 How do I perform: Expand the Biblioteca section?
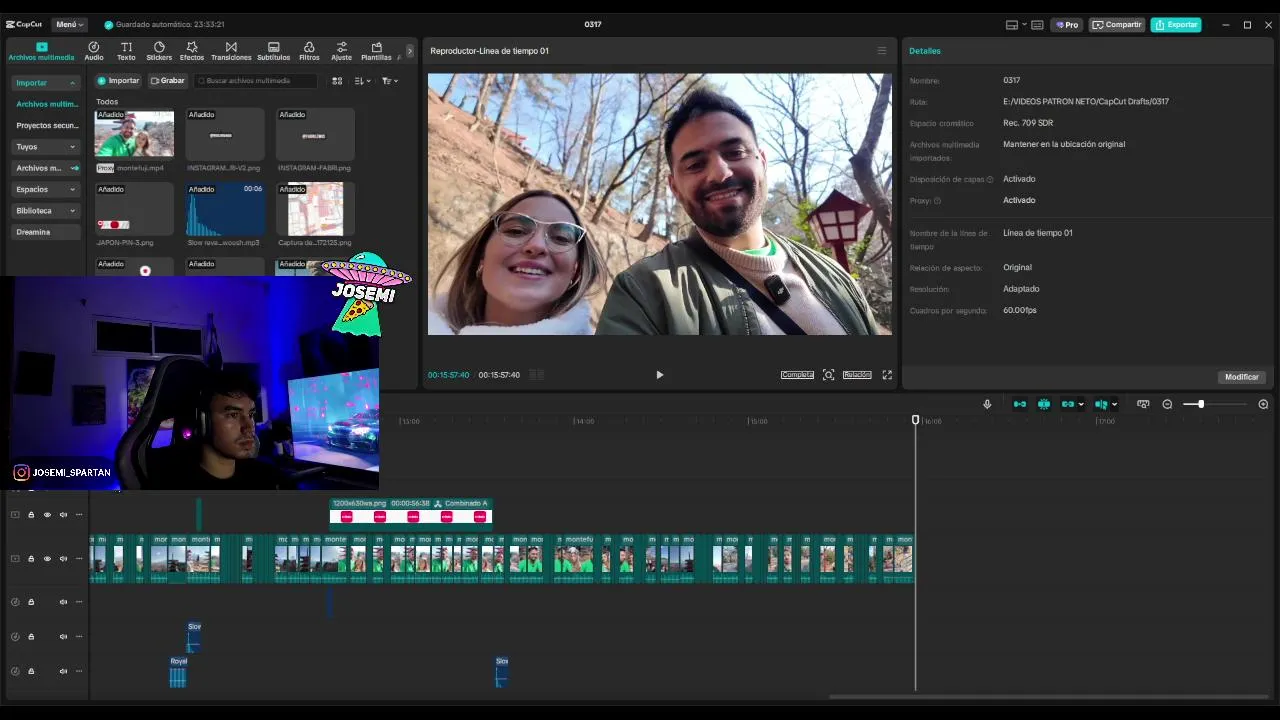coord(46,211)
